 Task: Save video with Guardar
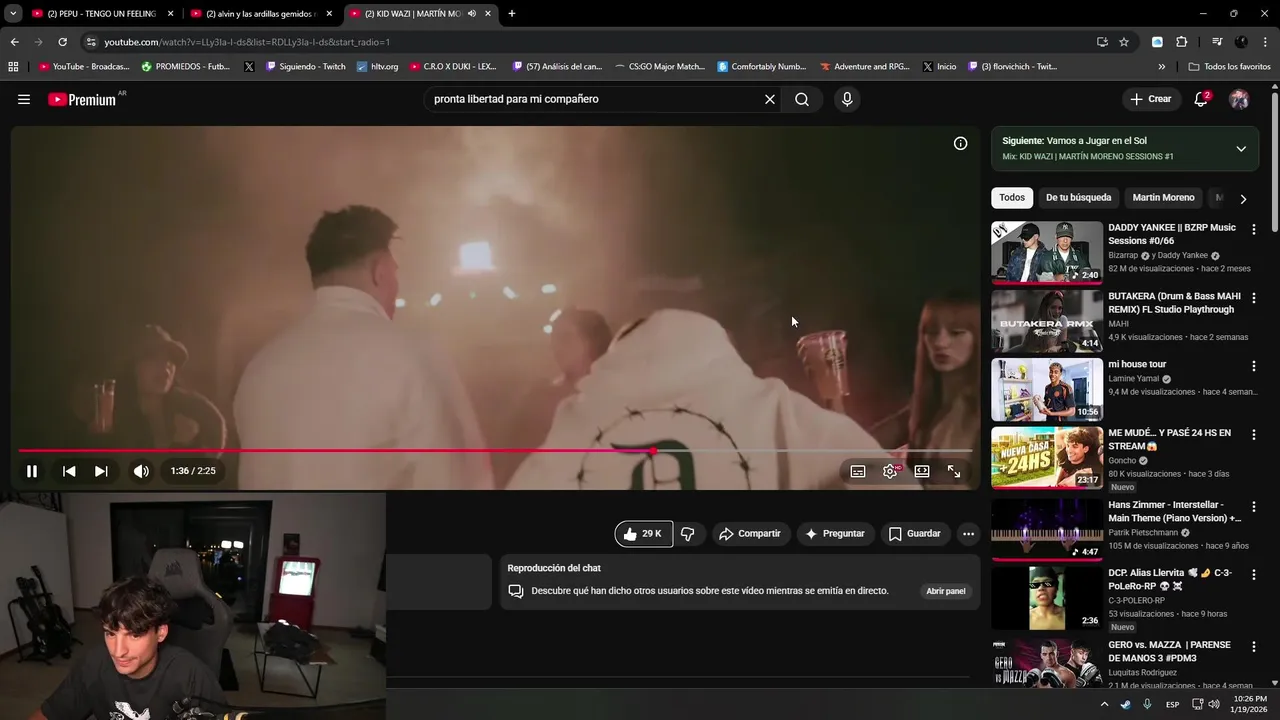915,534
